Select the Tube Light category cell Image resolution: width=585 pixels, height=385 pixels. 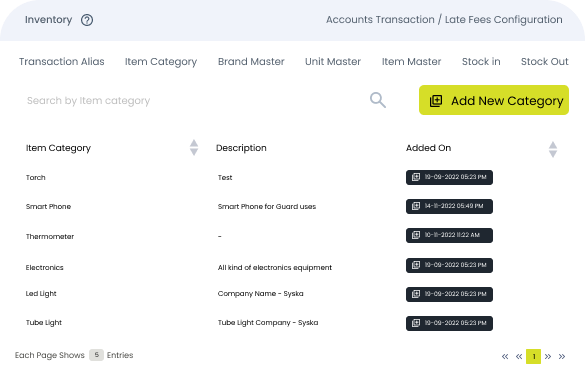[44, 323]
